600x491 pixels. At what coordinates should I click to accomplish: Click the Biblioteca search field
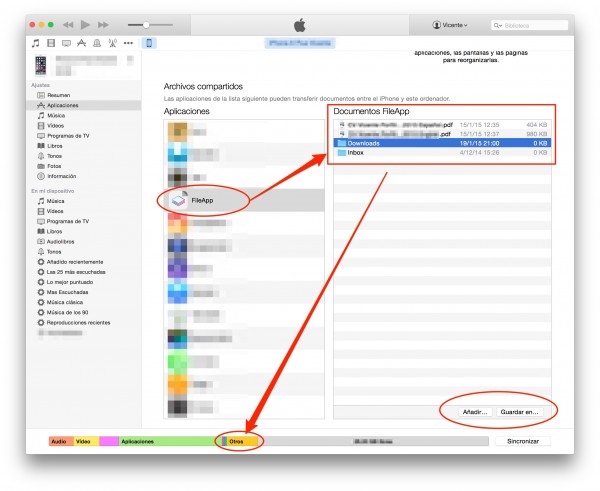(530, 26)
